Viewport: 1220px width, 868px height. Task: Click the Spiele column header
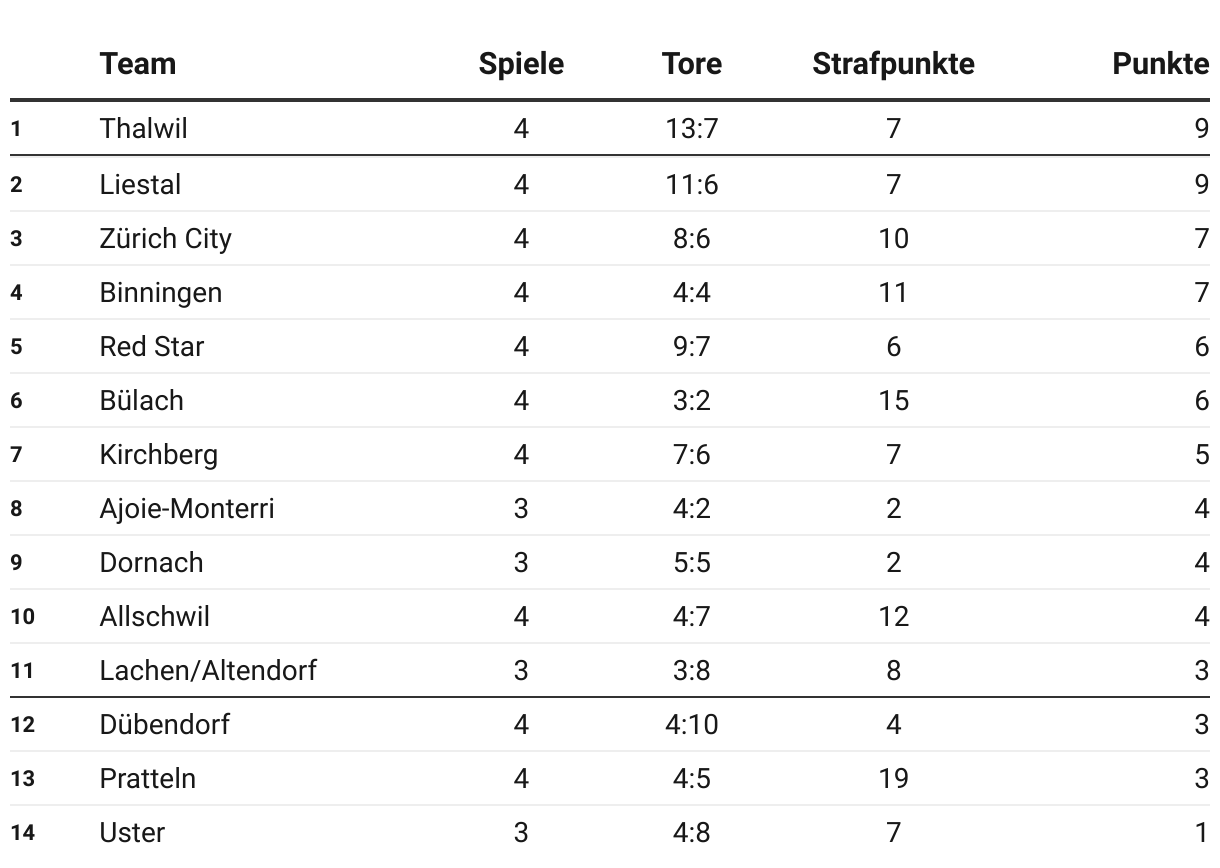521,64
